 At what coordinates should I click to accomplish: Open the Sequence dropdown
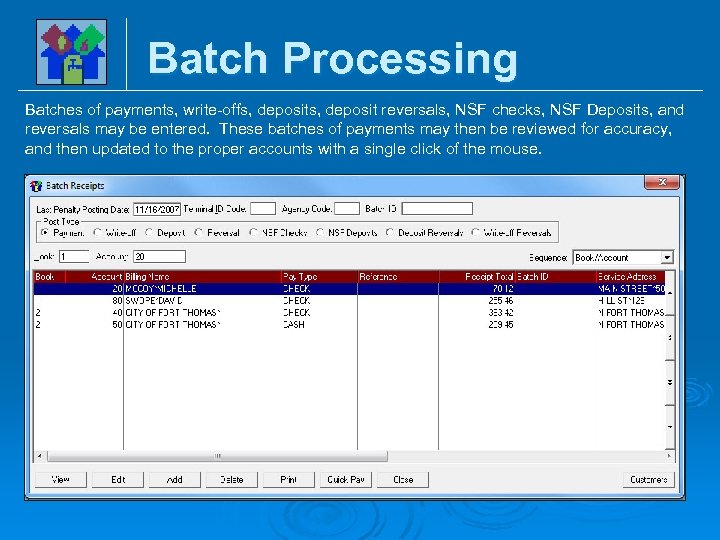click(667, 258)
